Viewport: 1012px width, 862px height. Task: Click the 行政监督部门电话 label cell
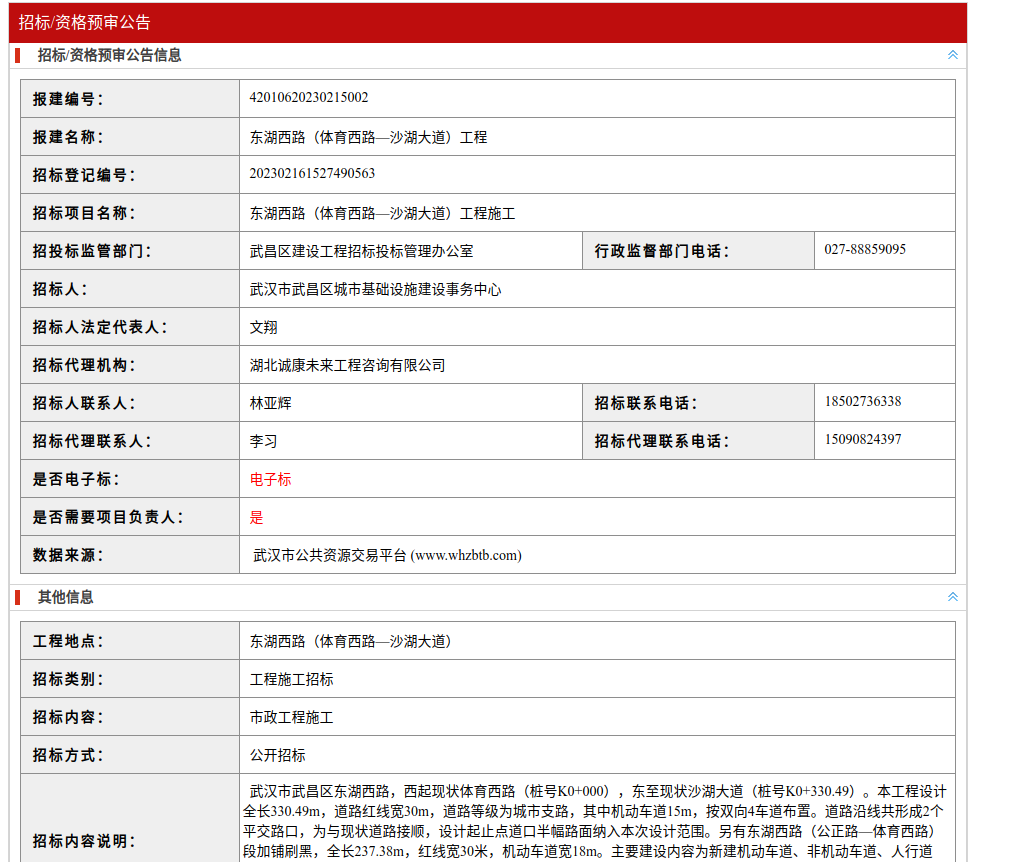tap(698, 251)
